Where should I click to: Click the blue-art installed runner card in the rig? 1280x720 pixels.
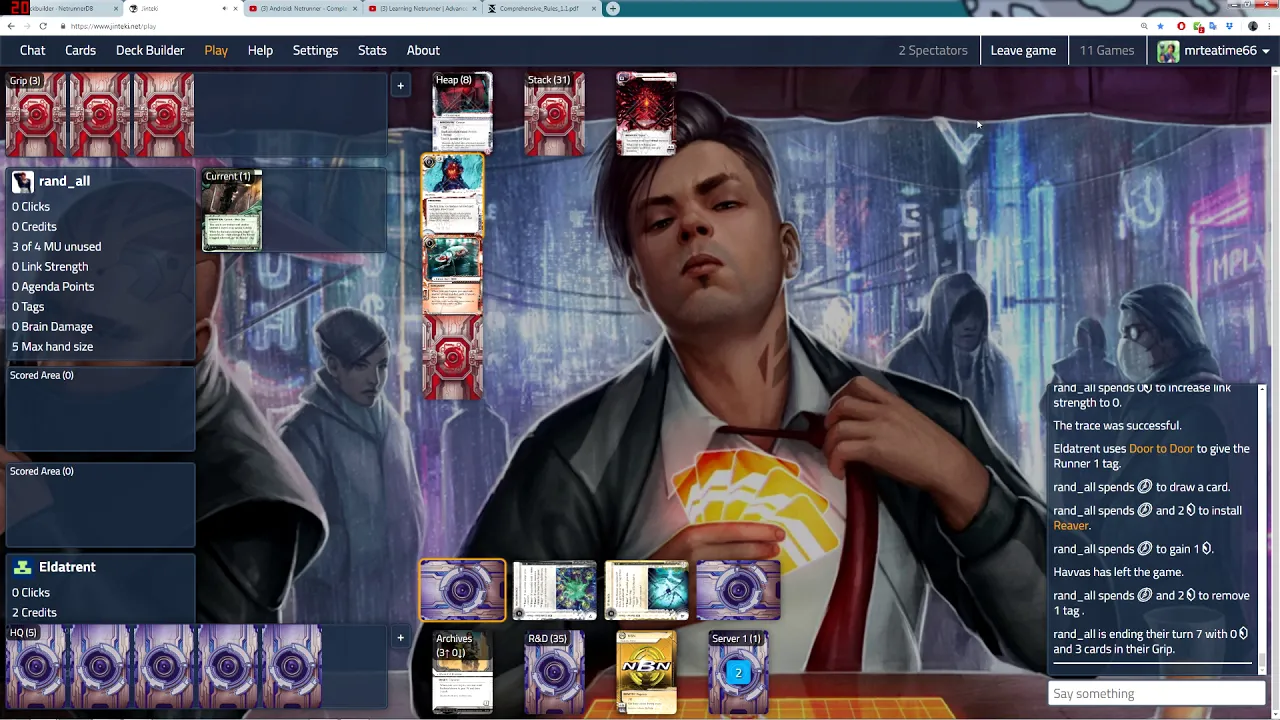pyautogui.click(x=452, y=196)
